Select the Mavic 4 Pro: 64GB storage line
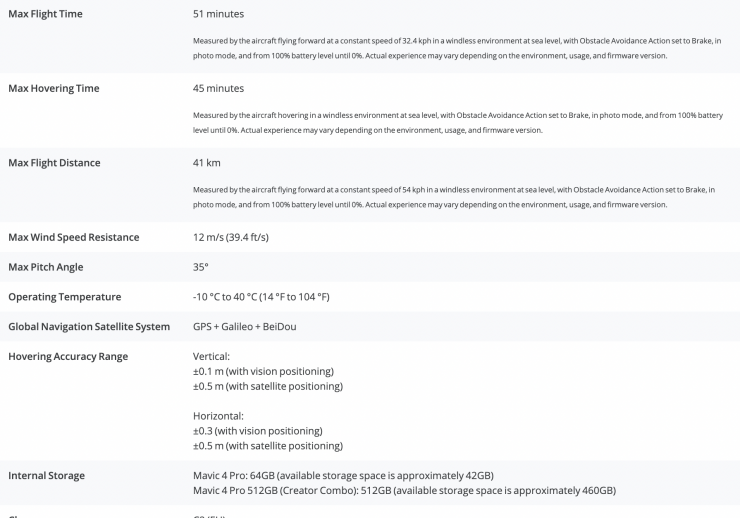 tap(343, 475)
